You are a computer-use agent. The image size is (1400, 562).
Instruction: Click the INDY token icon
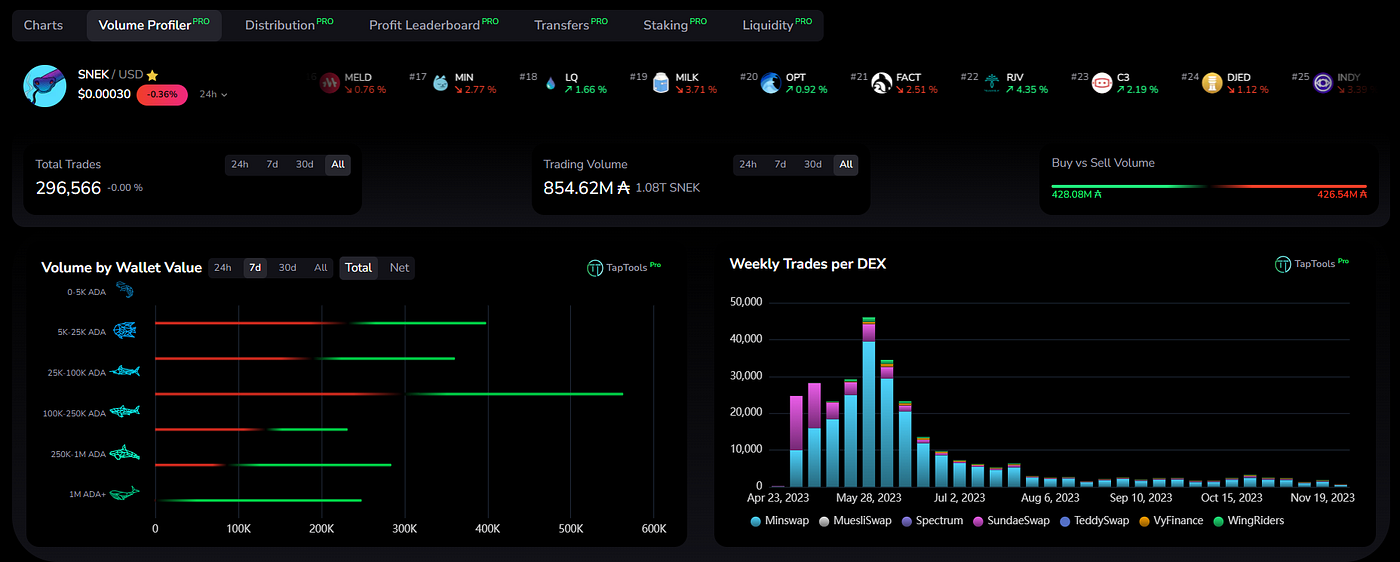coord(1322,84)
